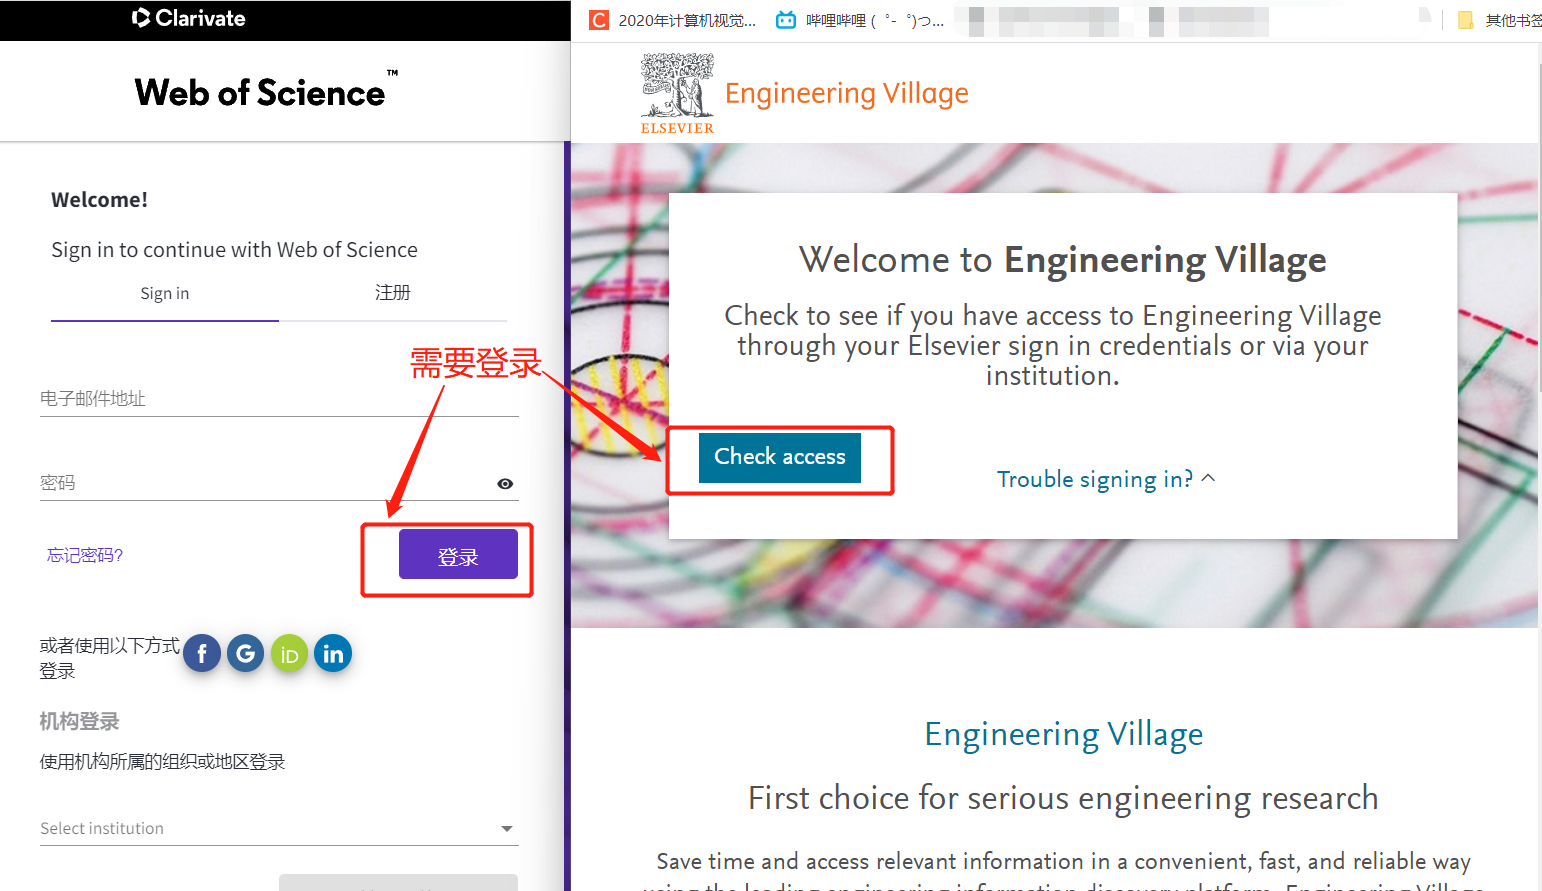Open the Select institution combo box
Screen dimensions: 1542x891
click(x=279, y=828)
